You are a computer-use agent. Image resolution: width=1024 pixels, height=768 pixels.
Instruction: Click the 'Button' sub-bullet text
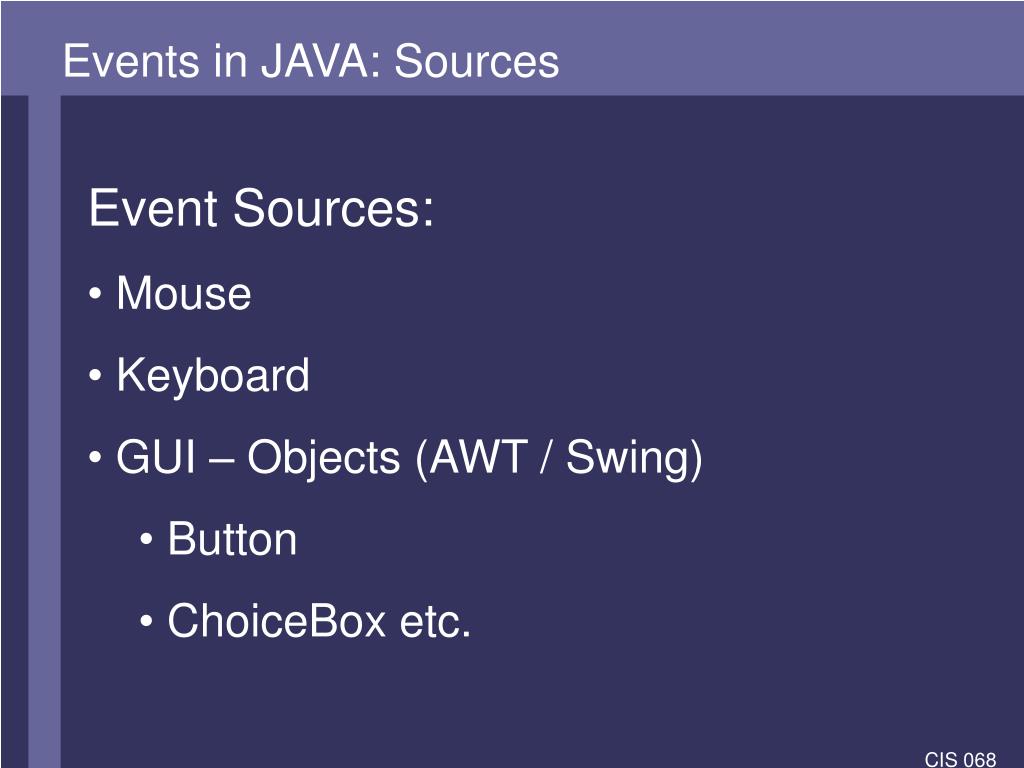[x=232, y=539]
